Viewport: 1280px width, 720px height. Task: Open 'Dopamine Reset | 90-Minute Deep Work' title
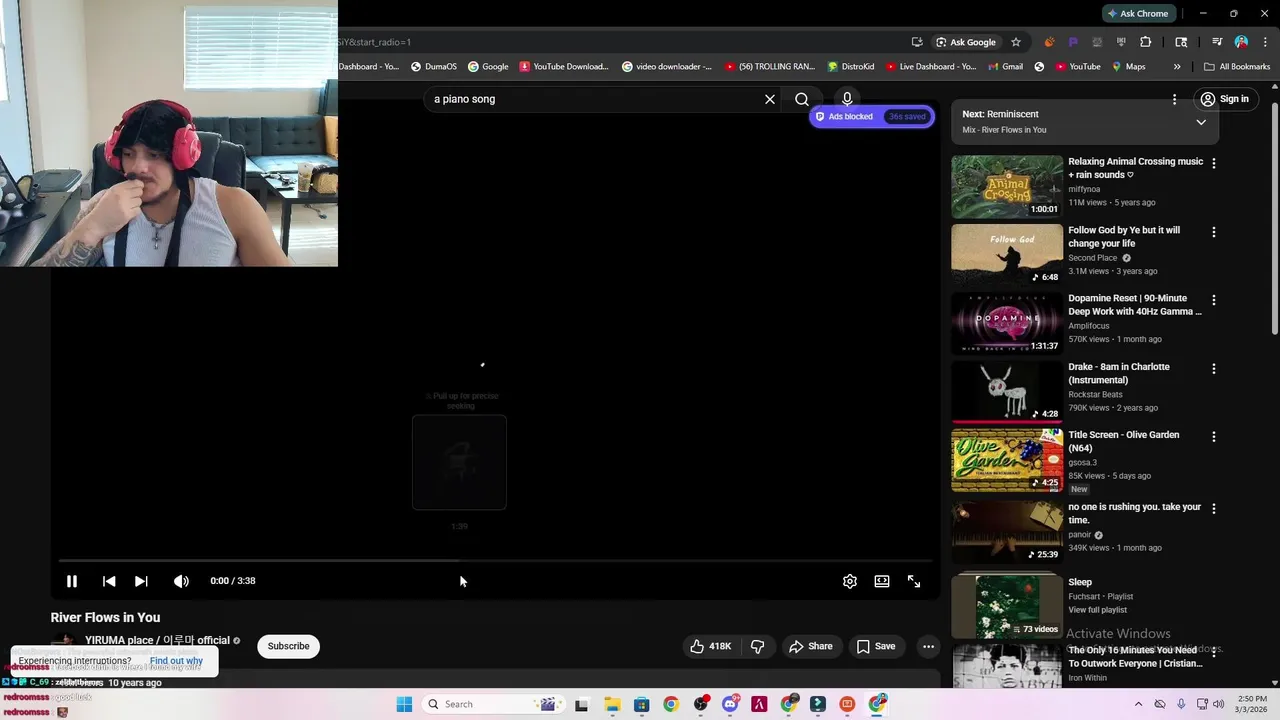tap(1135, 305)
